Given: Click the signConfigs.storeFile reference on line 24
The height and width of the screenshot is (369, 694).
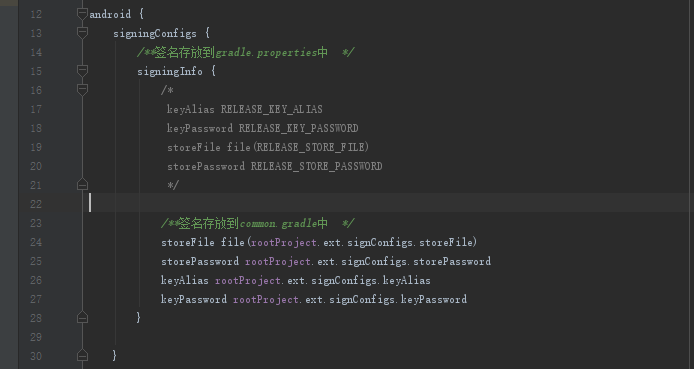Looking at the screenshot, I should [409, 242].
